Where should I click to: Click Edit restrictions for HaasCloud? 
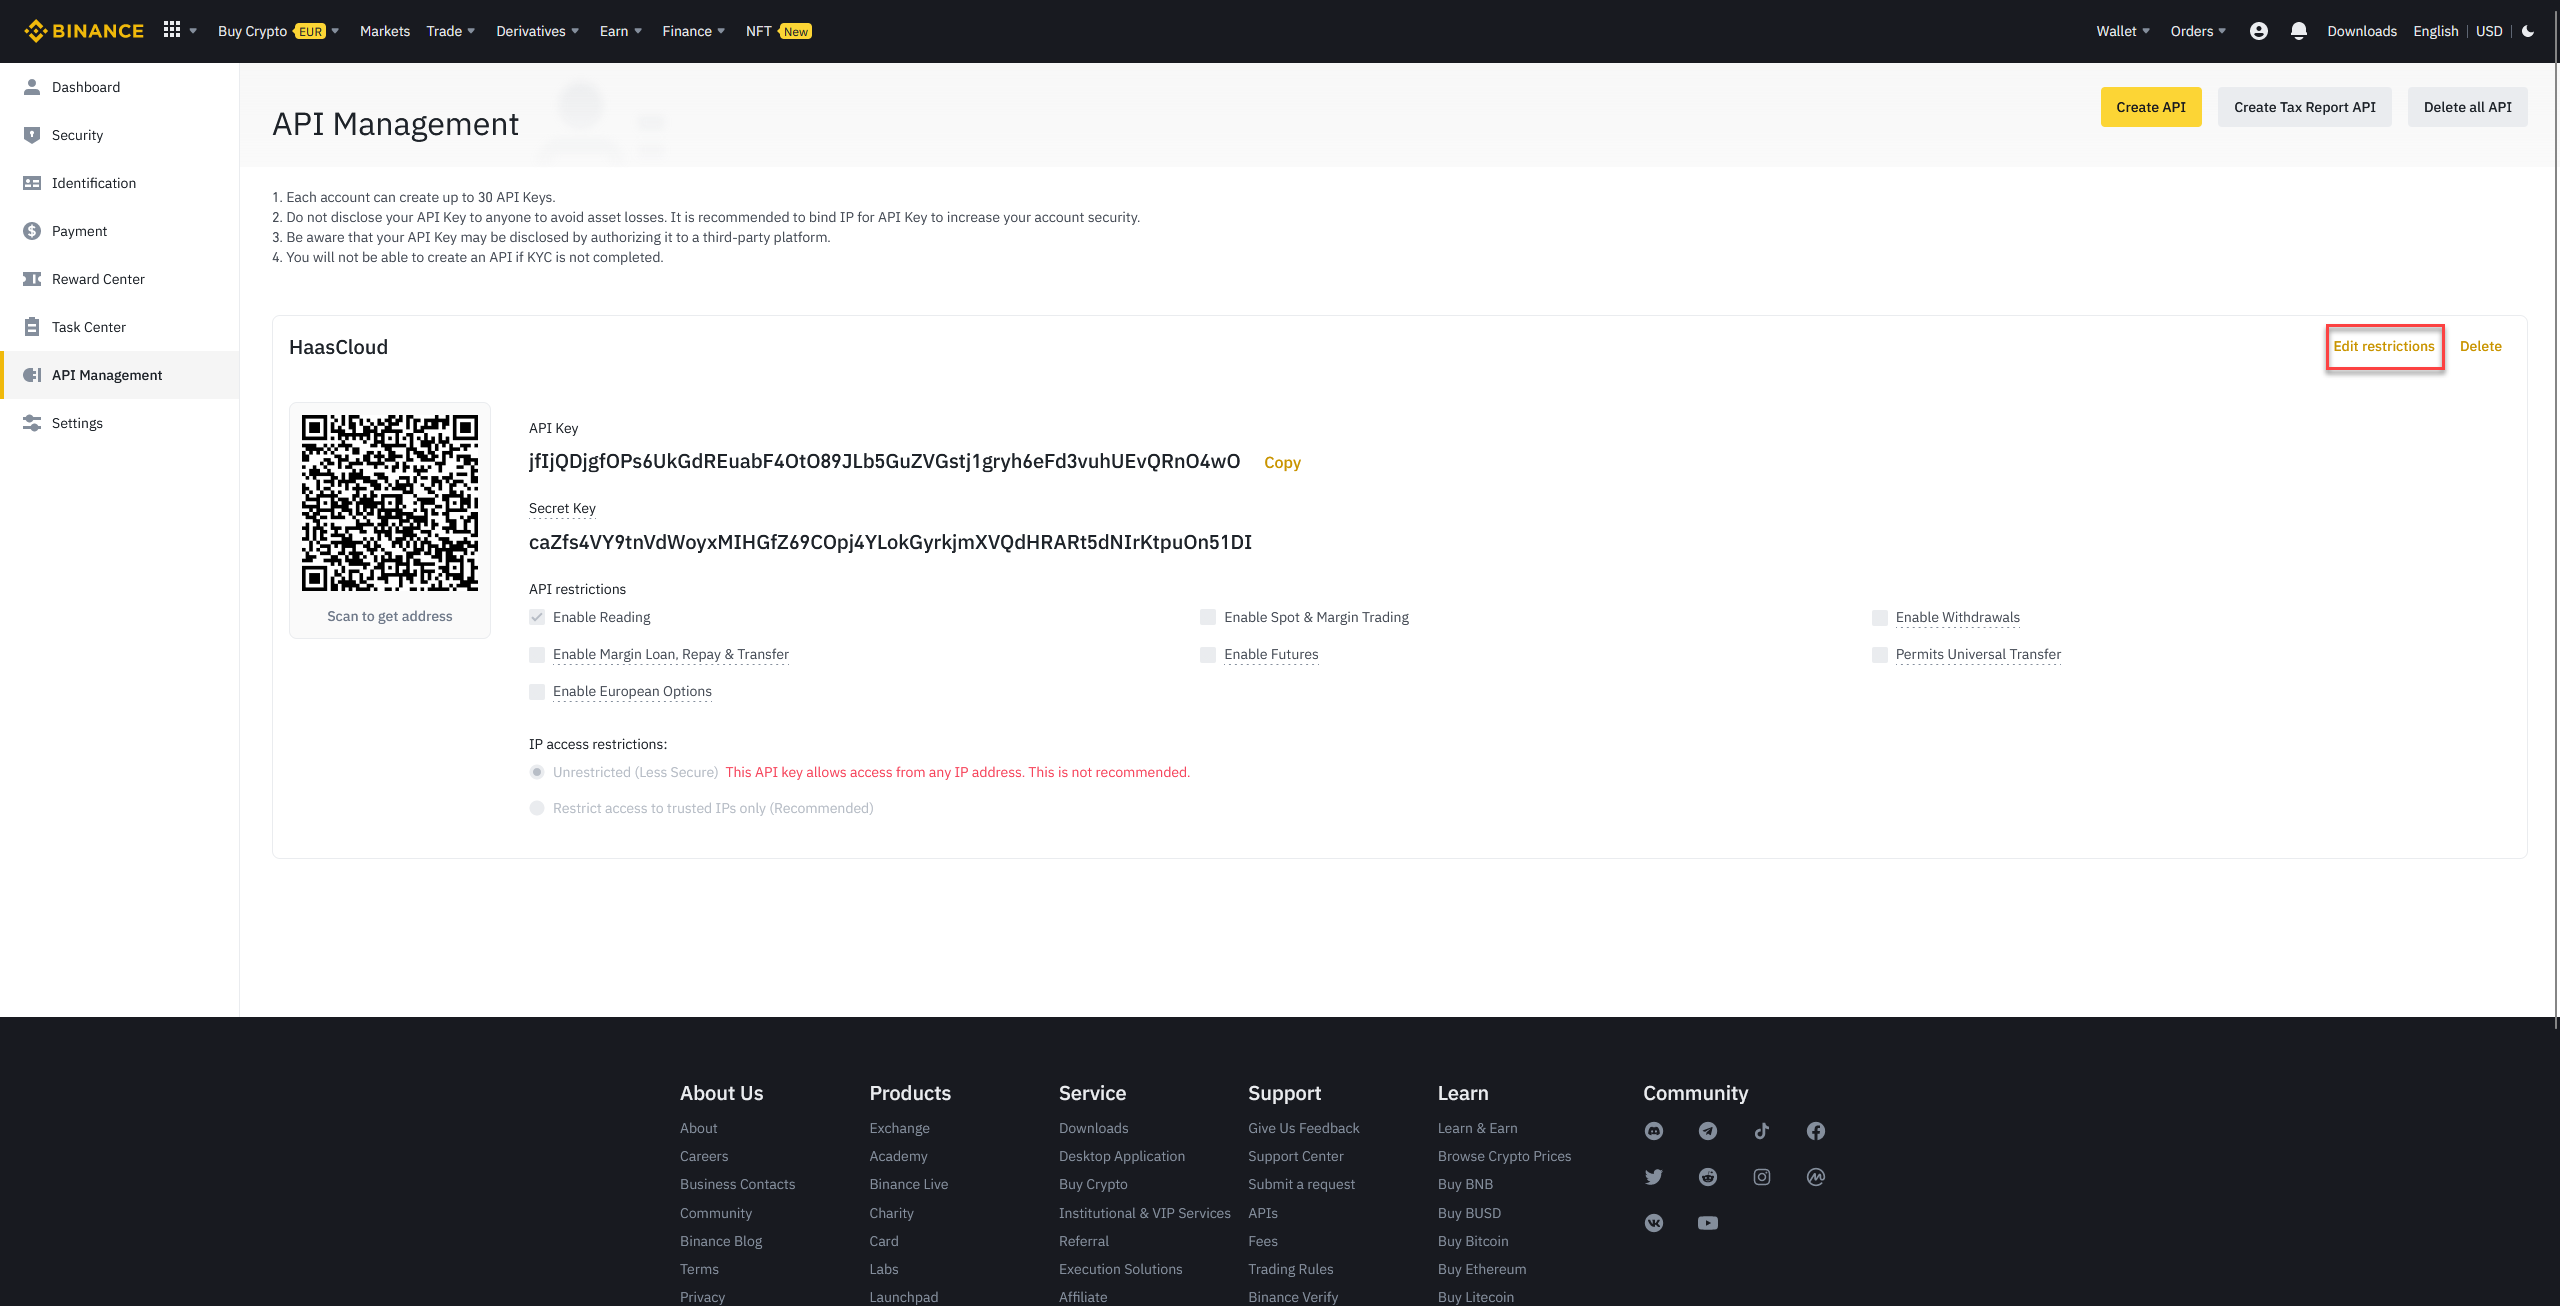pyautogui.click(x=2384, y=346)
